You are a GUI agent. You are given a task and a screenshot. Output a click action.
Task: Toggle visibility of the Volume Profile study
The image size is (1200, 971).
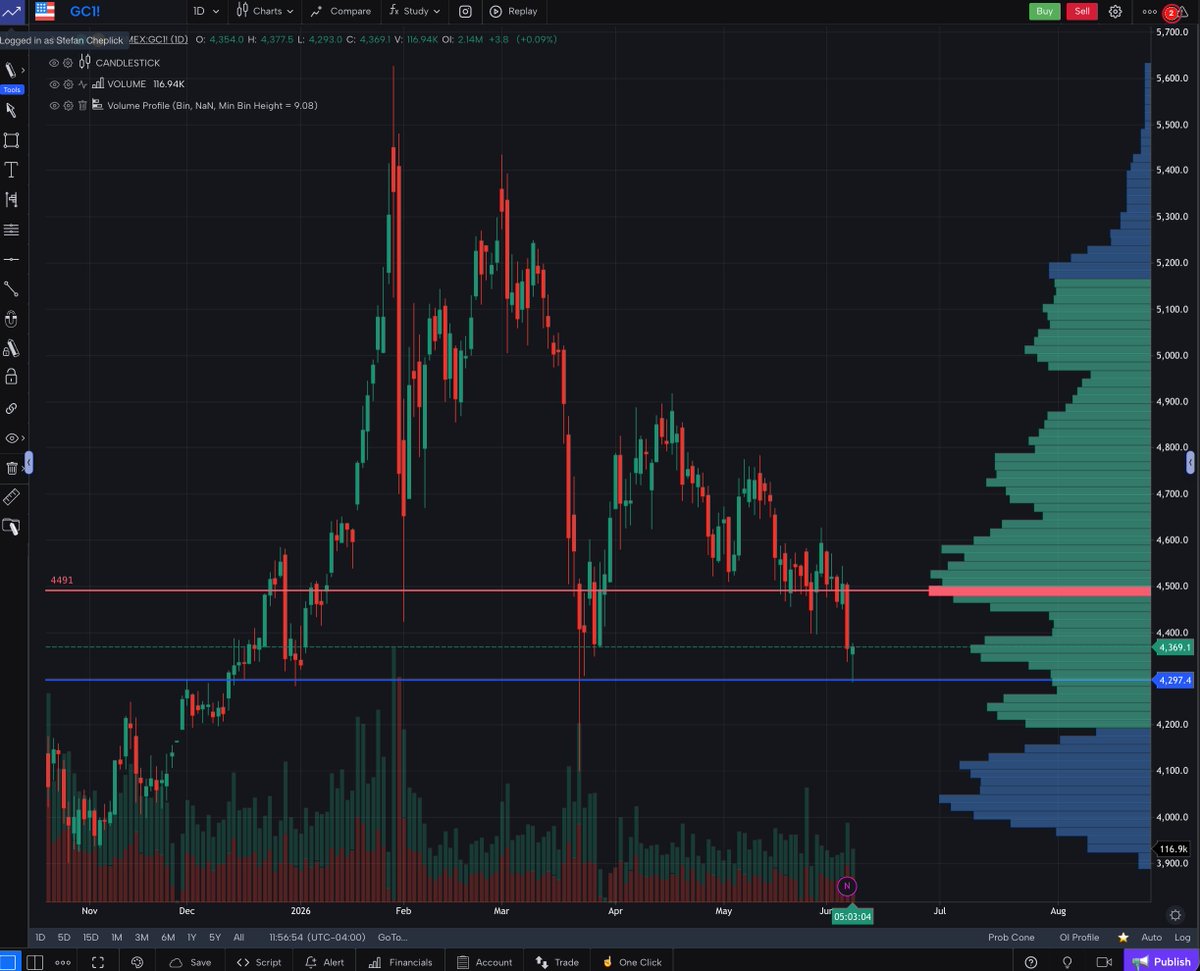click(55, 105)
